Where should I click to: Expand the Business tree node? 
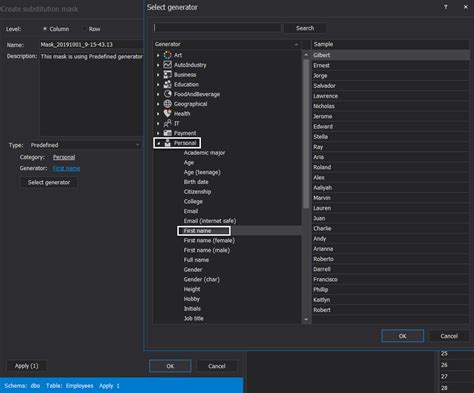(x=158, y=75)
